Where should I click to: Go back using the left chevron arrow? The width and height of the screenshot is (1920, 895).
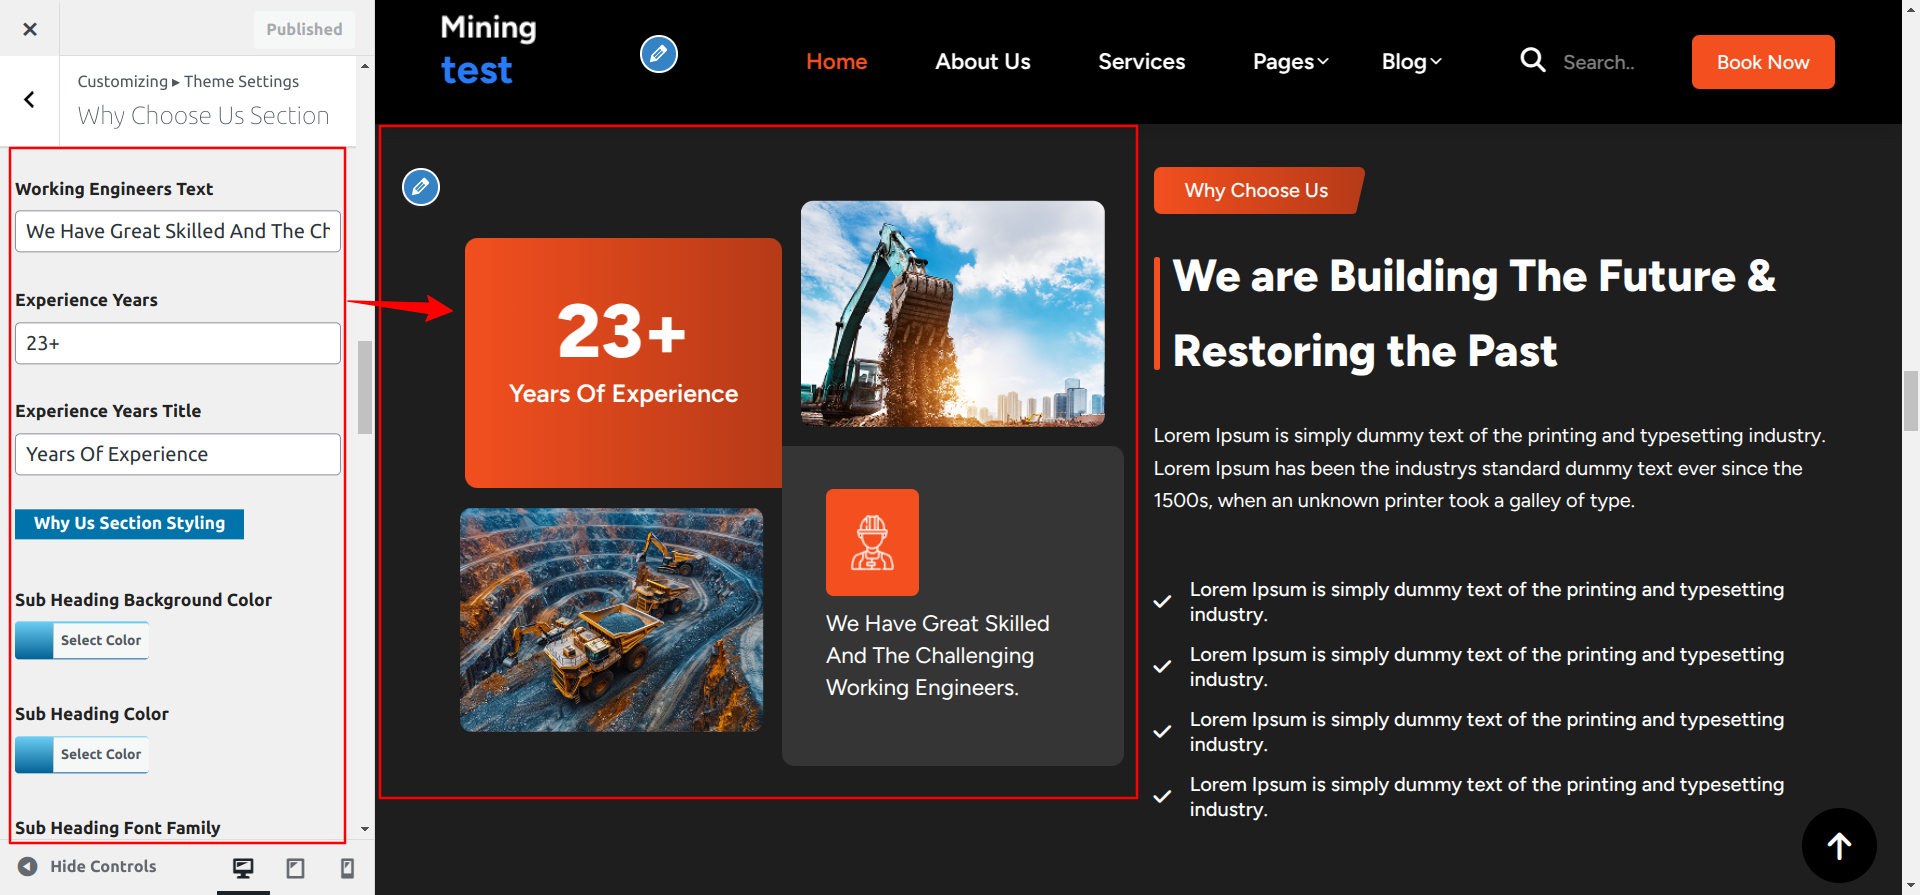tap(30, 100)
